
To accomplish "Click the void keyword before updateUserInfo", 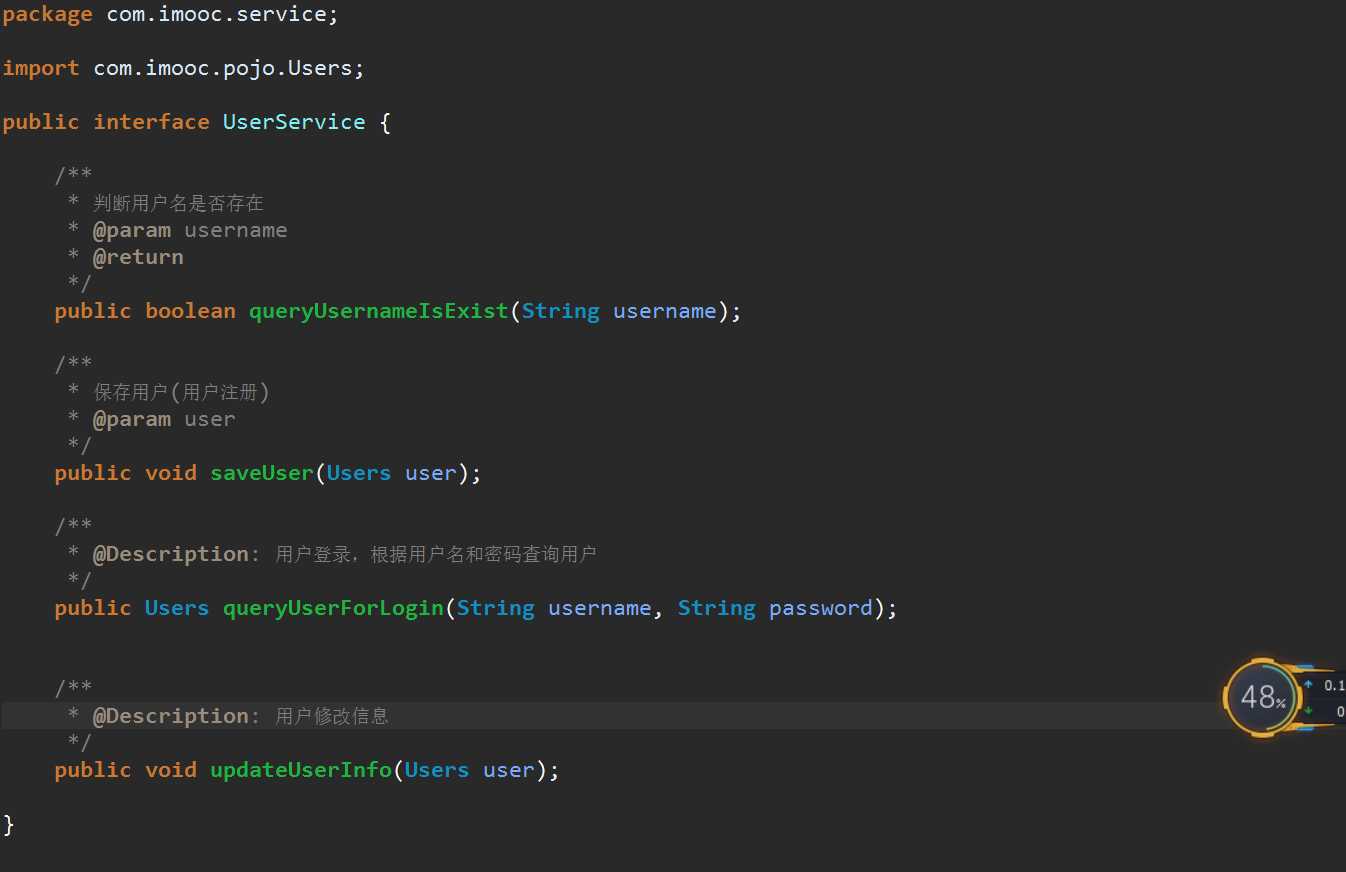I will [x=171, y=770].
